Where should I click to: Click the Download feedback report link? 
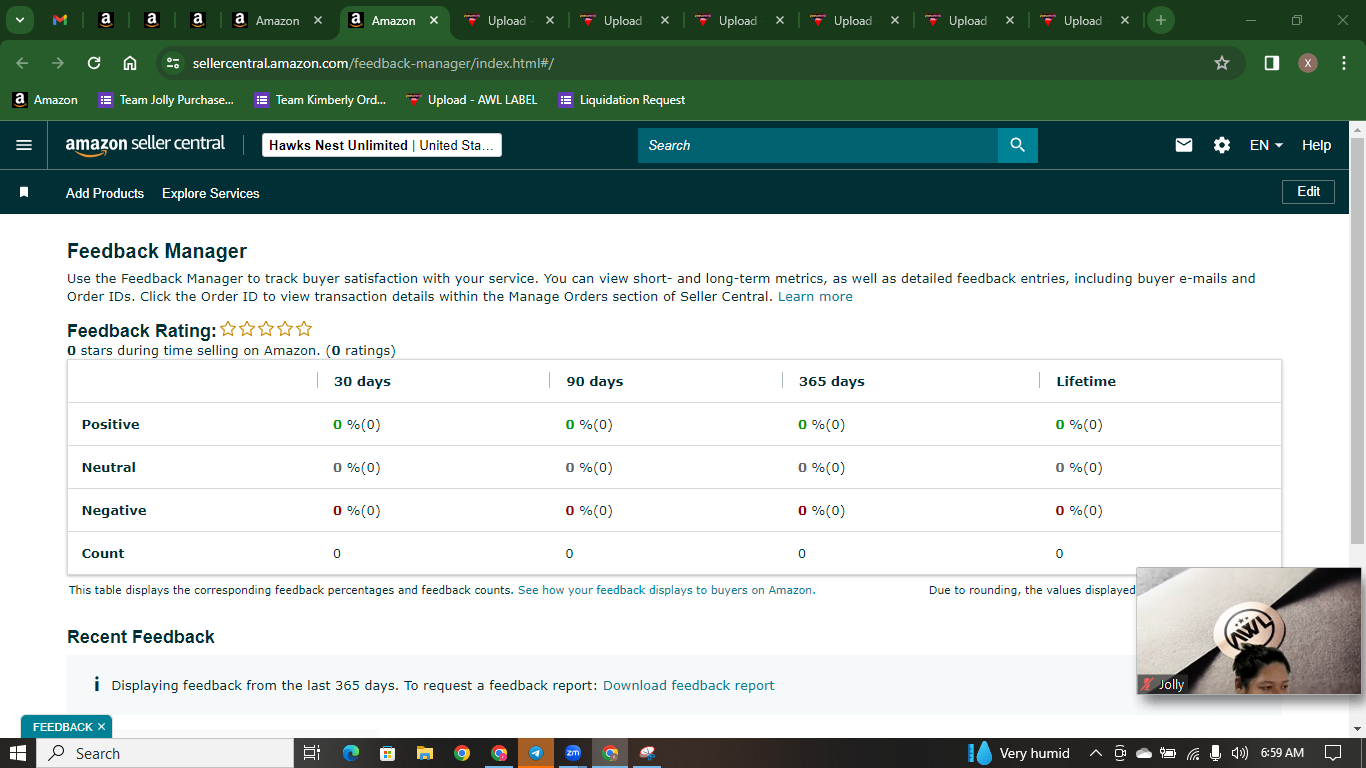(689, 685)
